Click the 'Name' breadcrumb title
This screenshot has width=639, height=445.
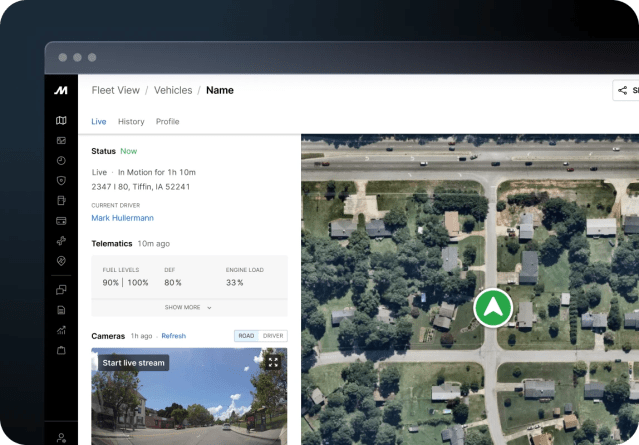220,90
